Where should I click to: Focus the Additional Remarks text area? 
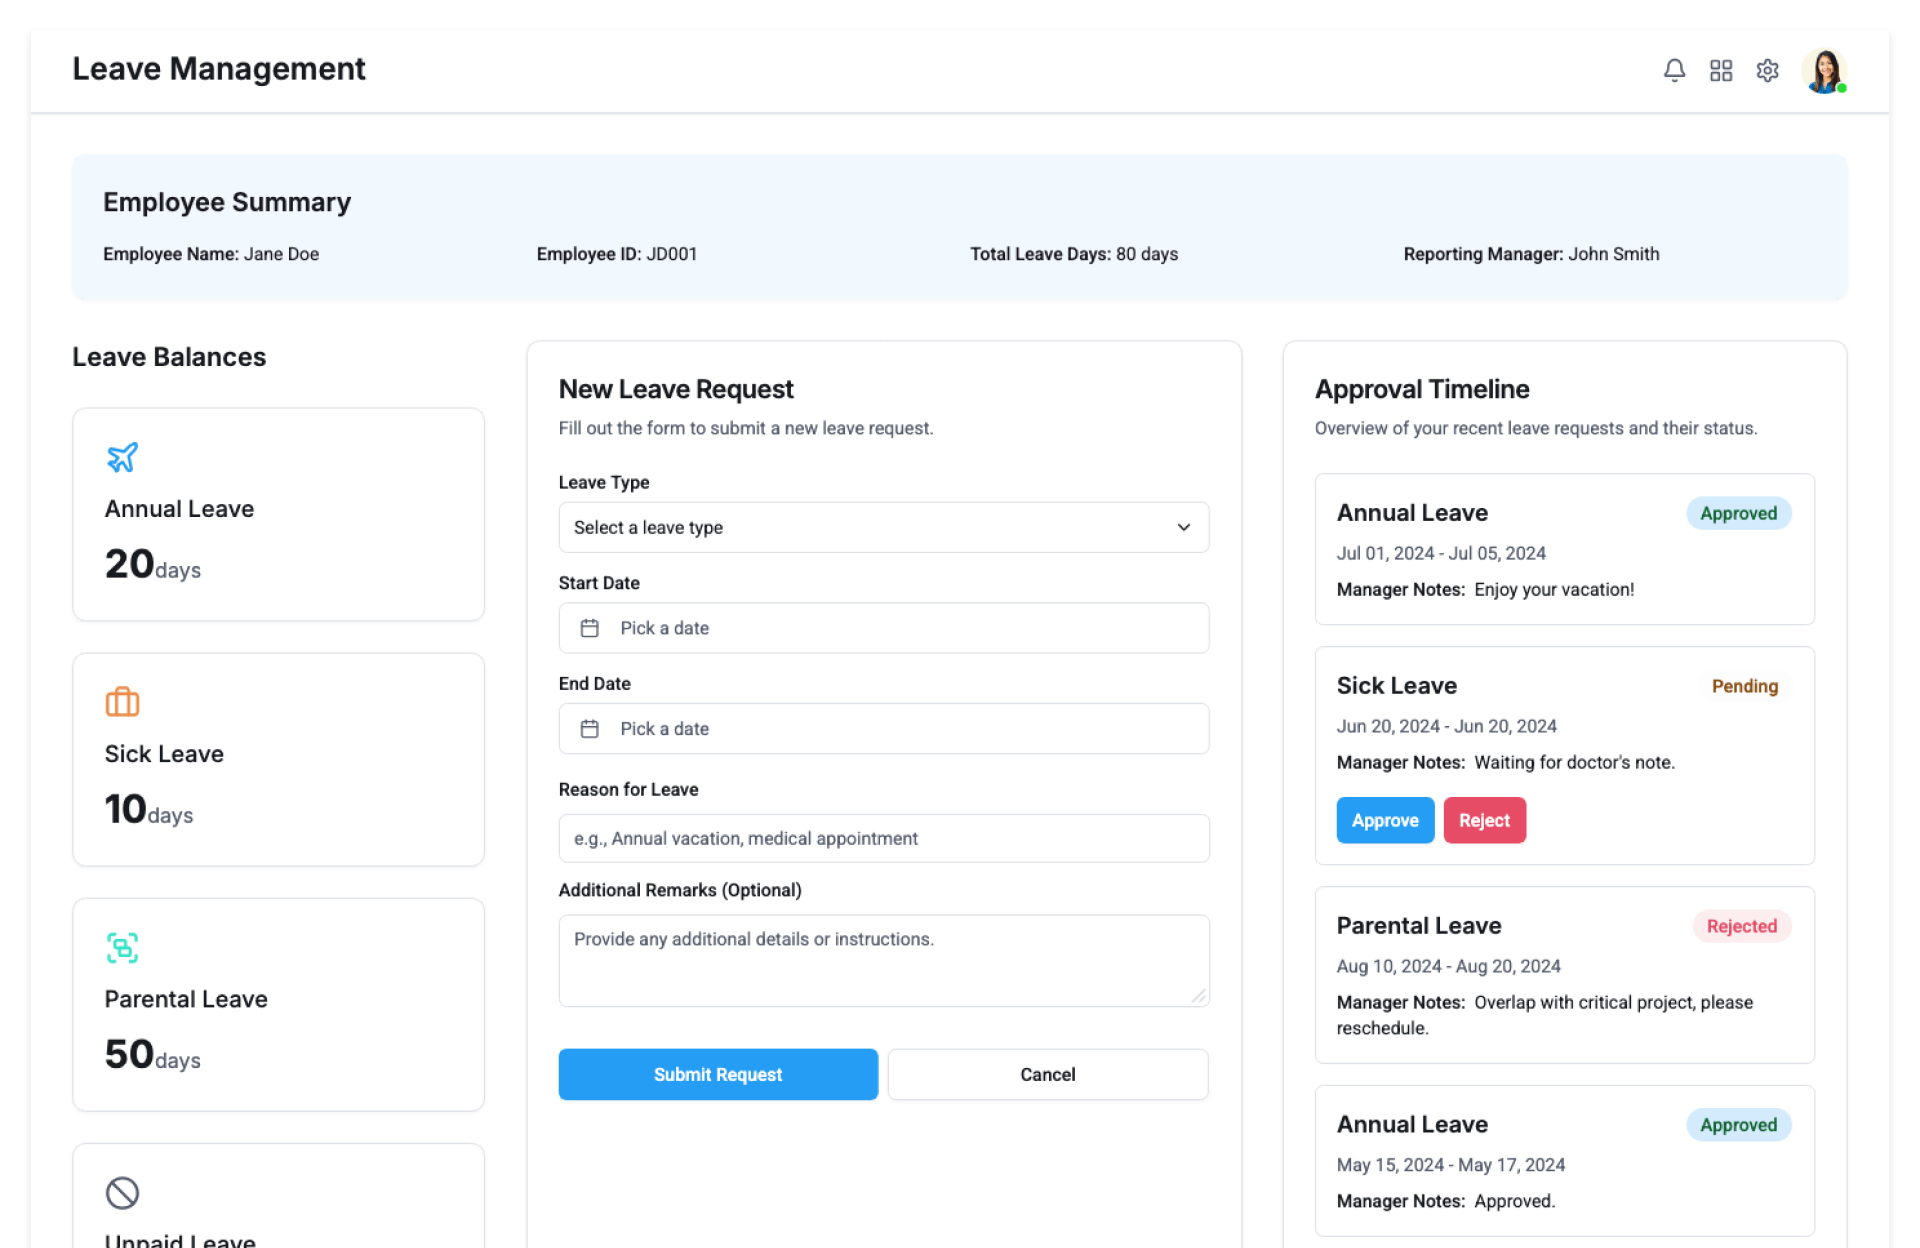coord(883,960)
